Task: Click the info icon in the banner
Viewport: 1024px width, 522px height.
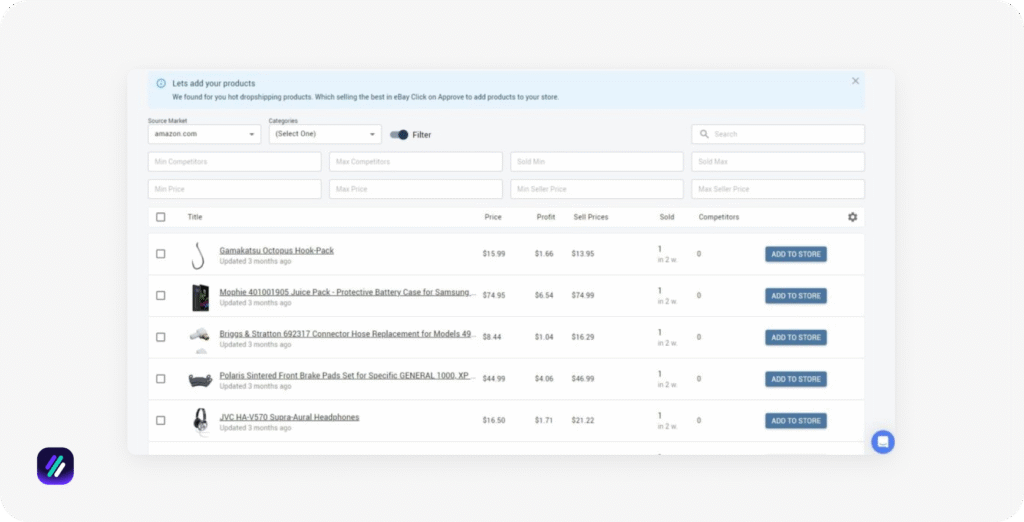Action: (161, 84)
